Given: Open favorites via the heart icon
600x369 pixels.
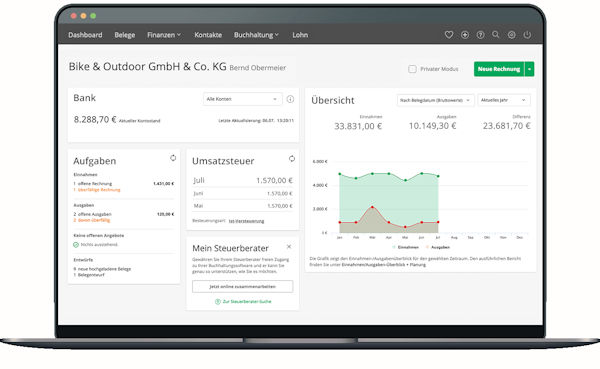Looking at the screenshot, I should coord(449,35).
